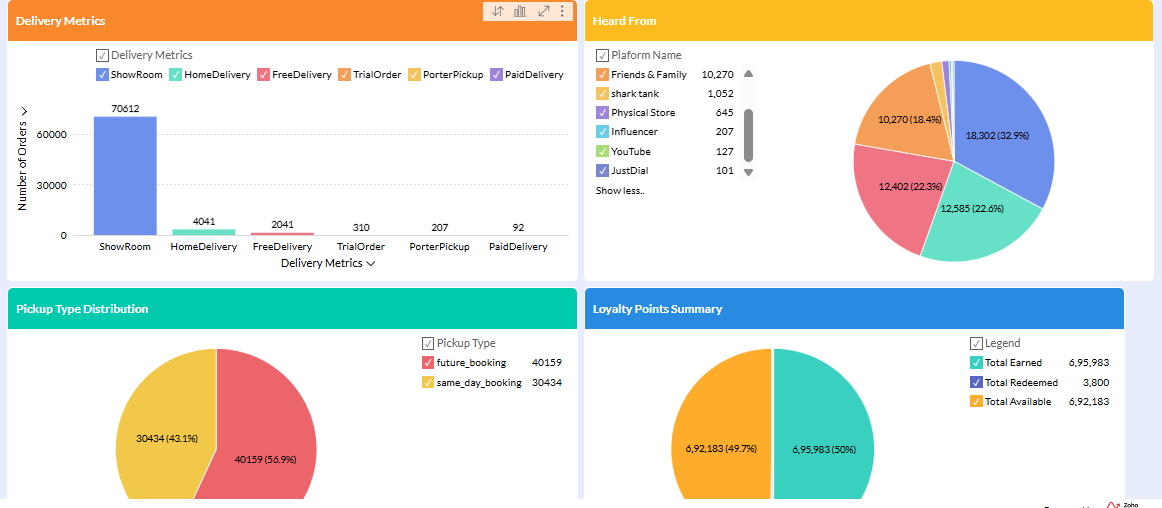Viewport: 1162px width, 508px height.
Task: Toggle the FreeDelivery legend checkbox
Action: (263, 74)
